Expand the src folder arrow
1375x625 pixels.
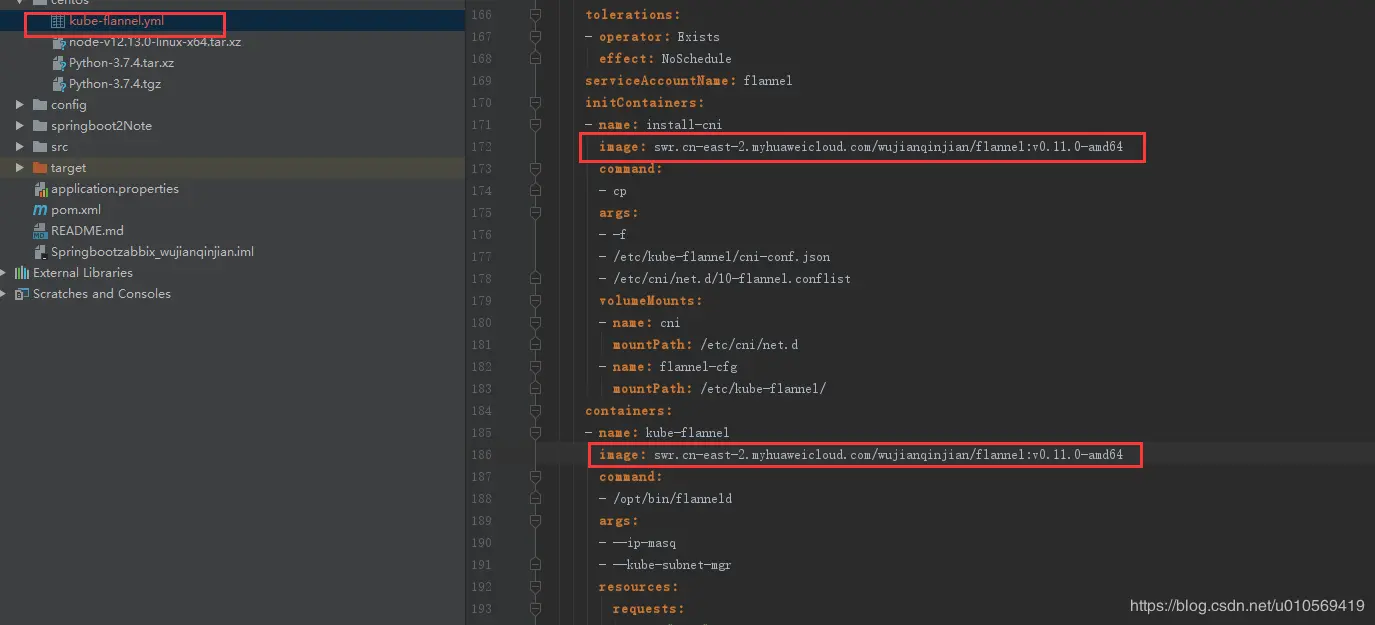[20, 147]
